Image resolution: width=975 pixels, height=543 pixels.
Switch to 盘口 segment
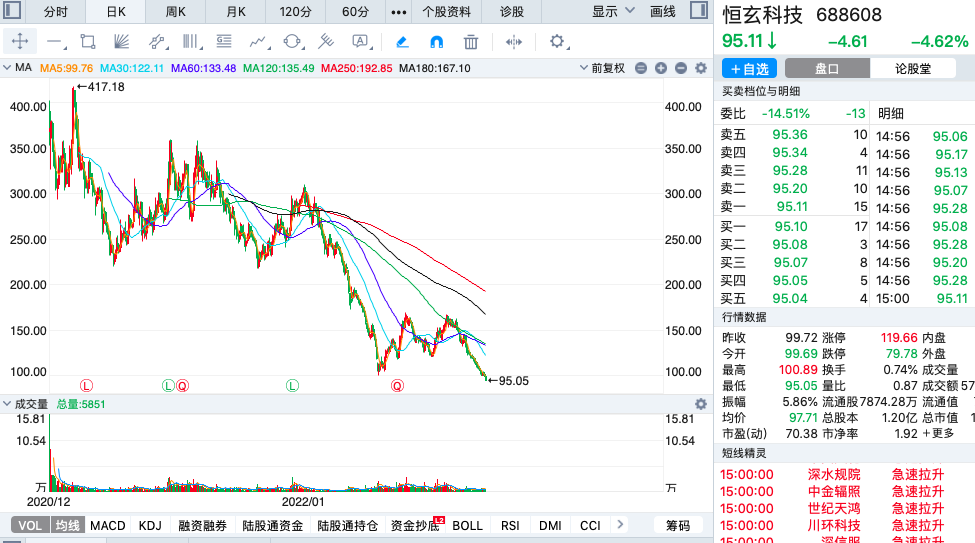(827, 68)
